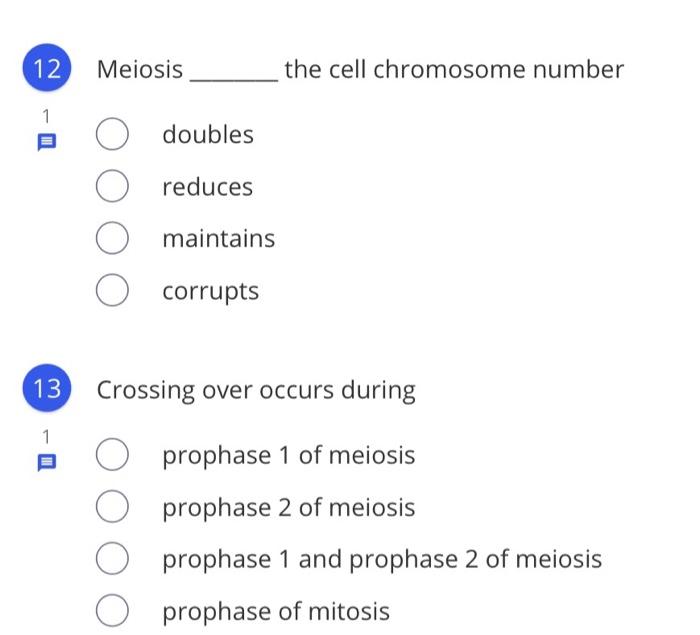Click the point value under question 12
This screenshot has width=700, height=635.
(x=46, y=116)
